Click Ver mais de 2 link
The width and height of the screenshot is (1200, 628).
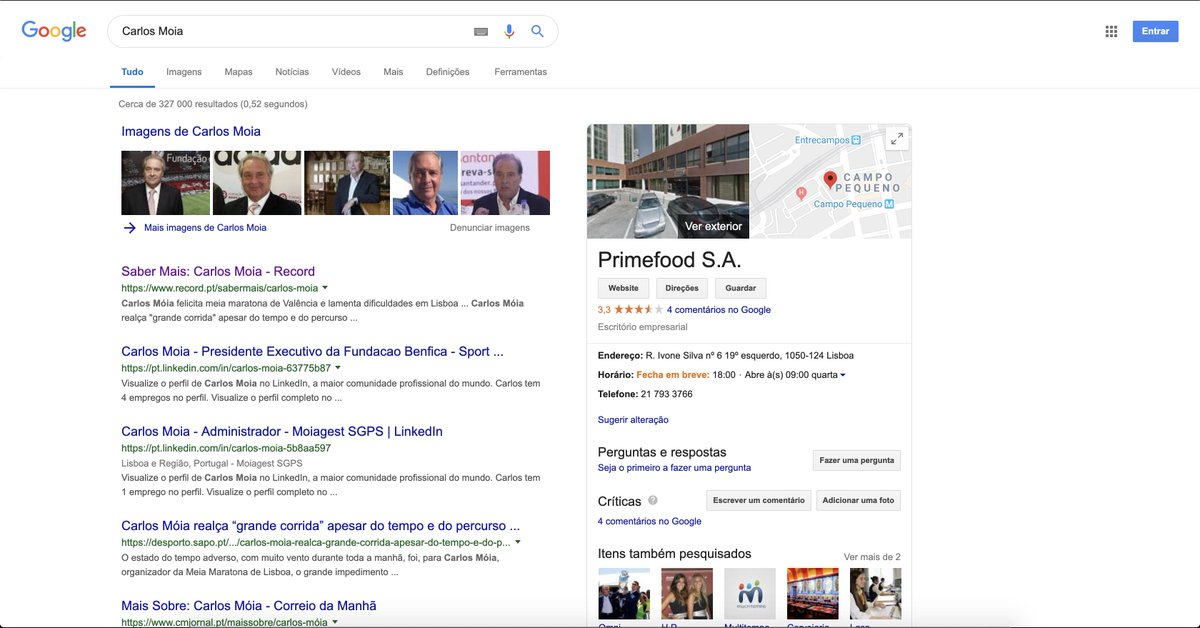872,557
